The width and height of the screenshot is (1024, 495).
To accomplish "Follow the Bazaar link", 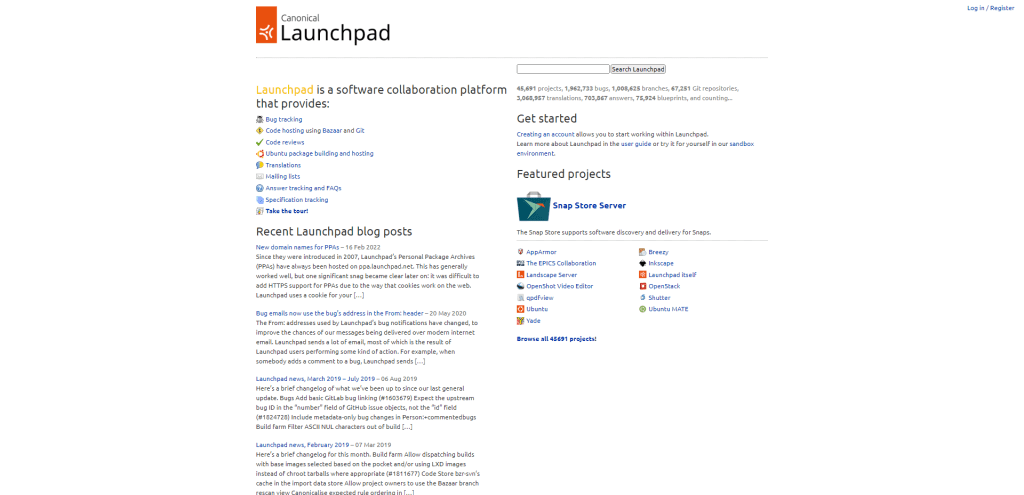I will pos(332,131).
